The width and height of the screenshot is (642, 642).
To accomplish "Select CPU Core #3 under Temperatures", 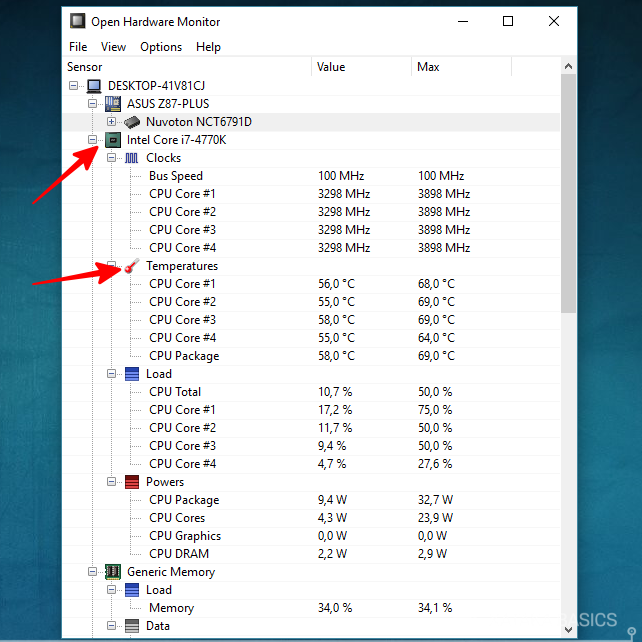I will (311, 320).
